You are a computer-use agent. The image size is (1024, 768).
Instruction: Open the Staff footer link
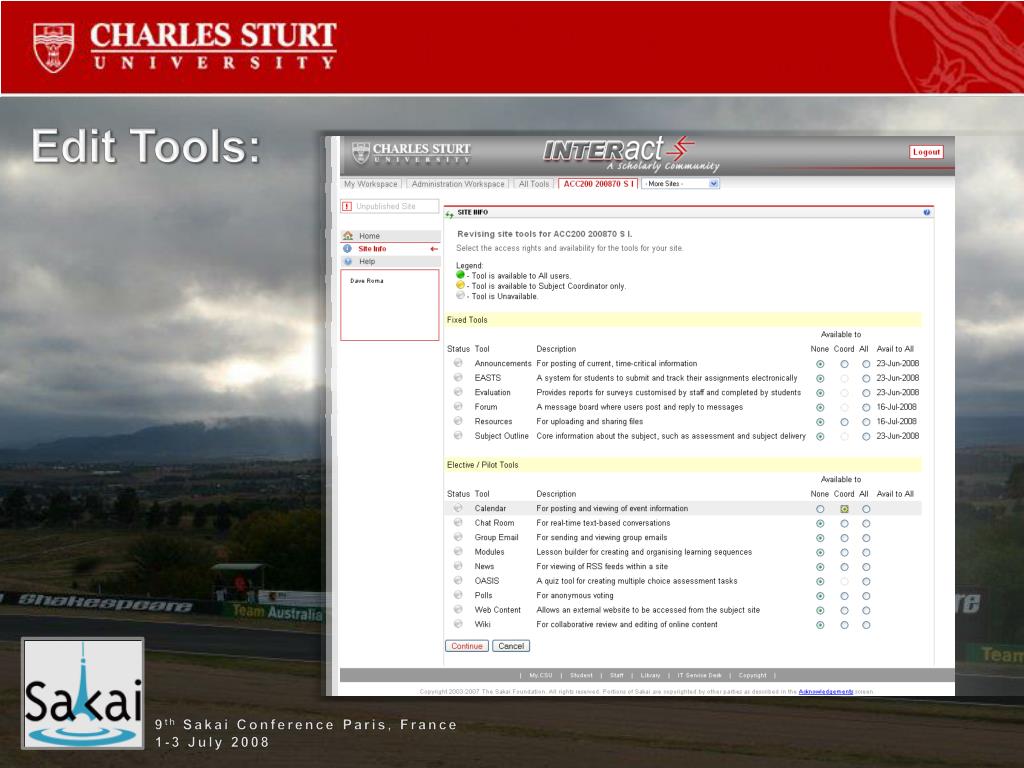pos(616,675)
